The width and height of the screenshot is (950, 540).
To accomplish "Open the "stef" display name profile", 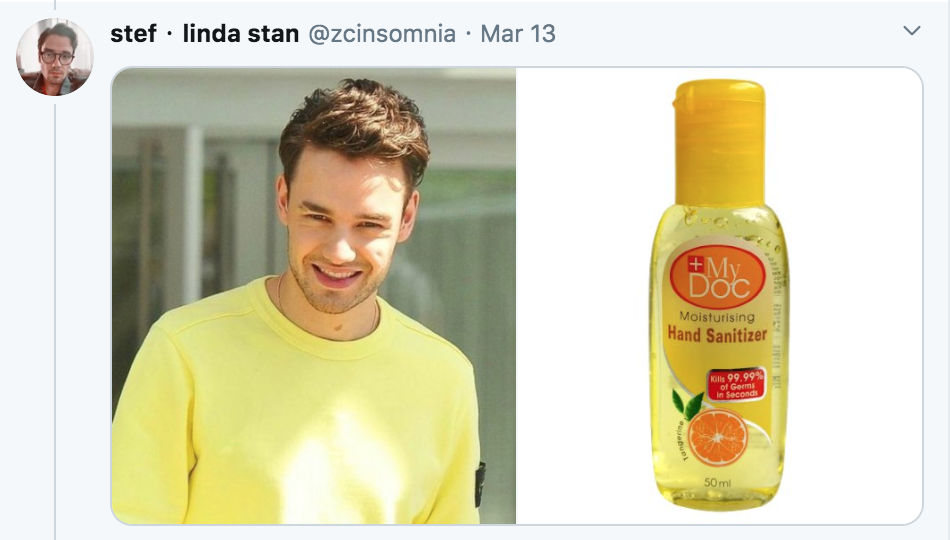I will coord(133,33).
